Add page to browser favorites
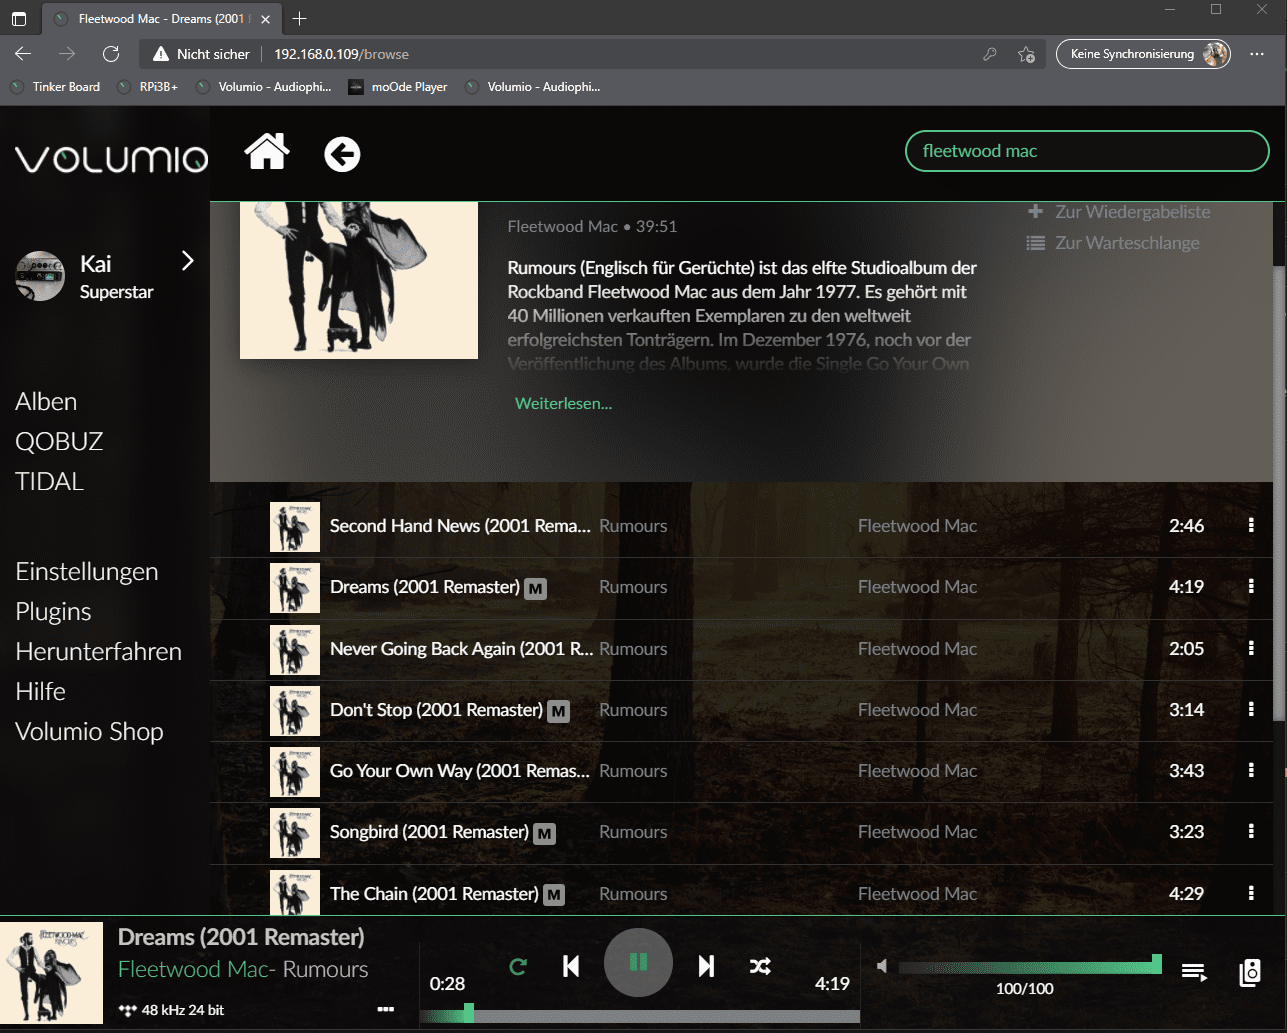Image resolution: width=1287 pixels, height=1033 pixels. coord(1026,54)
